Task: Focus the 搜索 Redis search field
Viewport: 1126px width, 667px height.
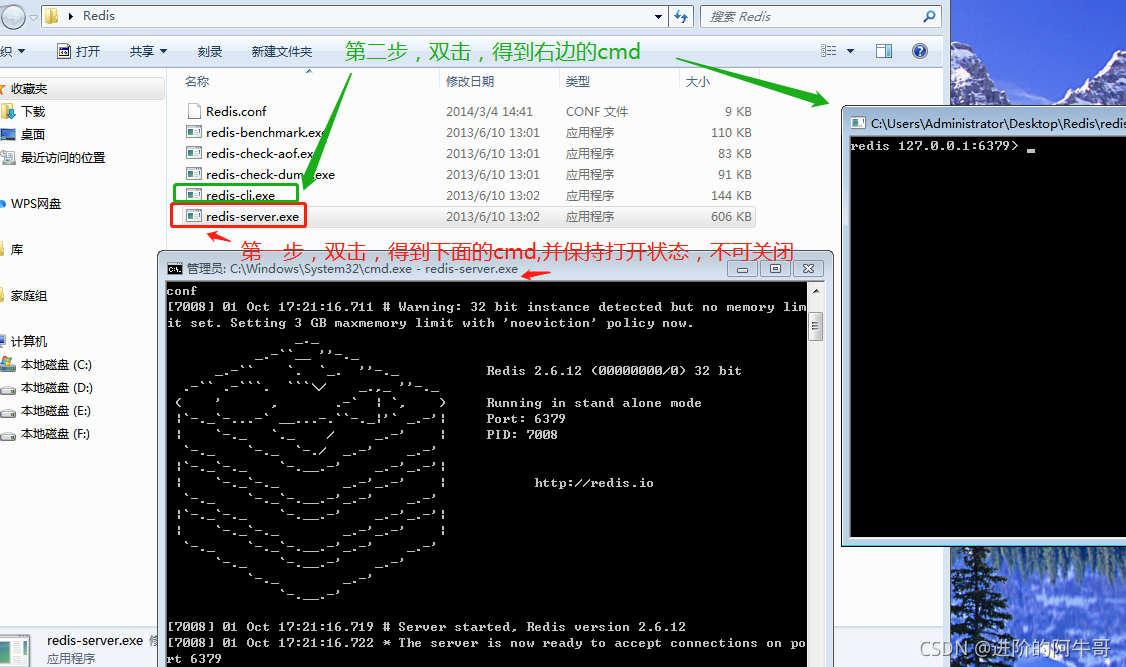Action: tap(820, 16)
